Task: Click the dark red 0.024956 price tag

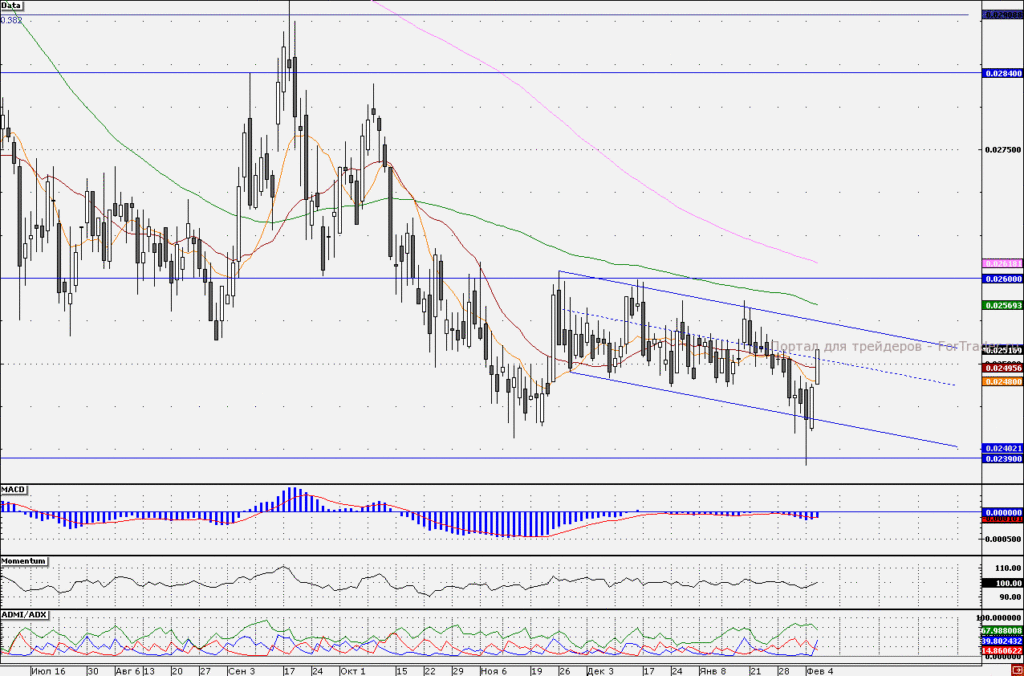Action: [1002, 368]
